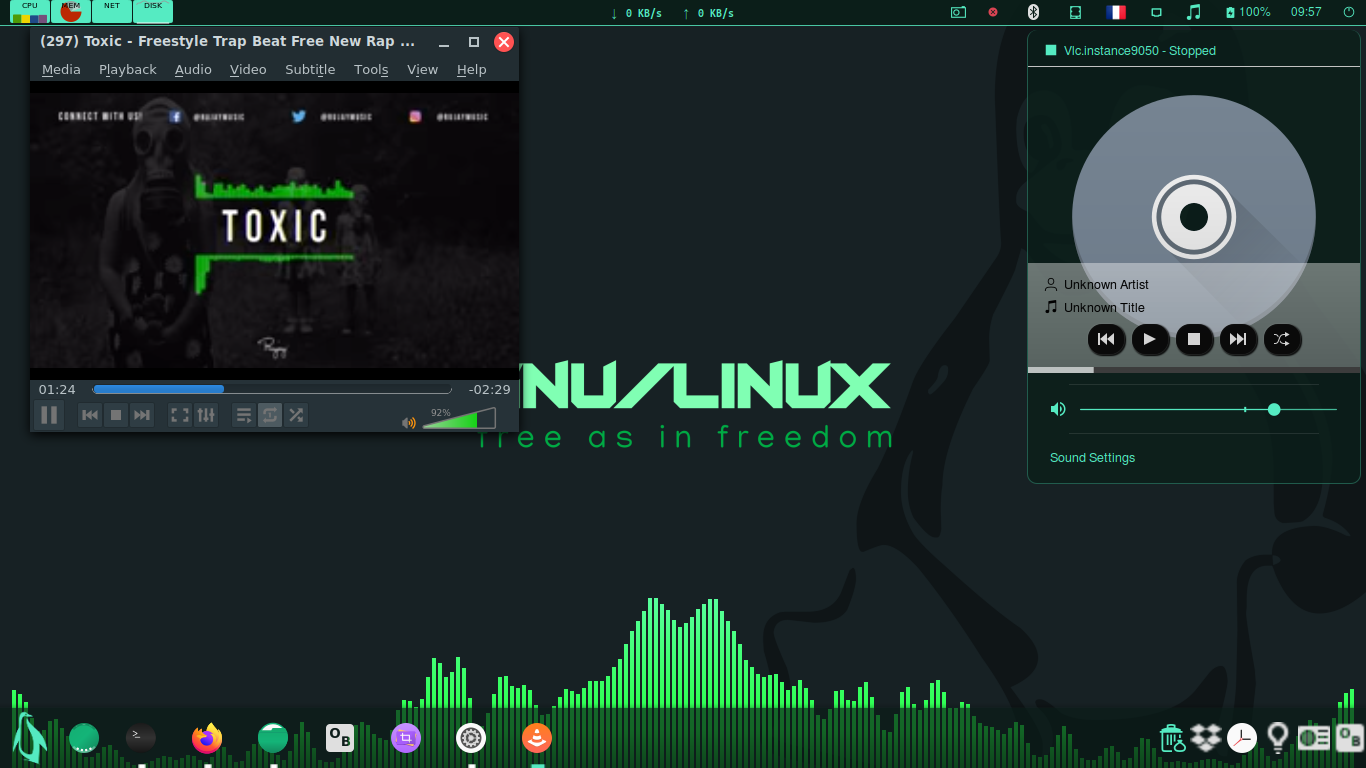
Task: Click the lightbulb dock icon
Action: (x=1277, y=738)
